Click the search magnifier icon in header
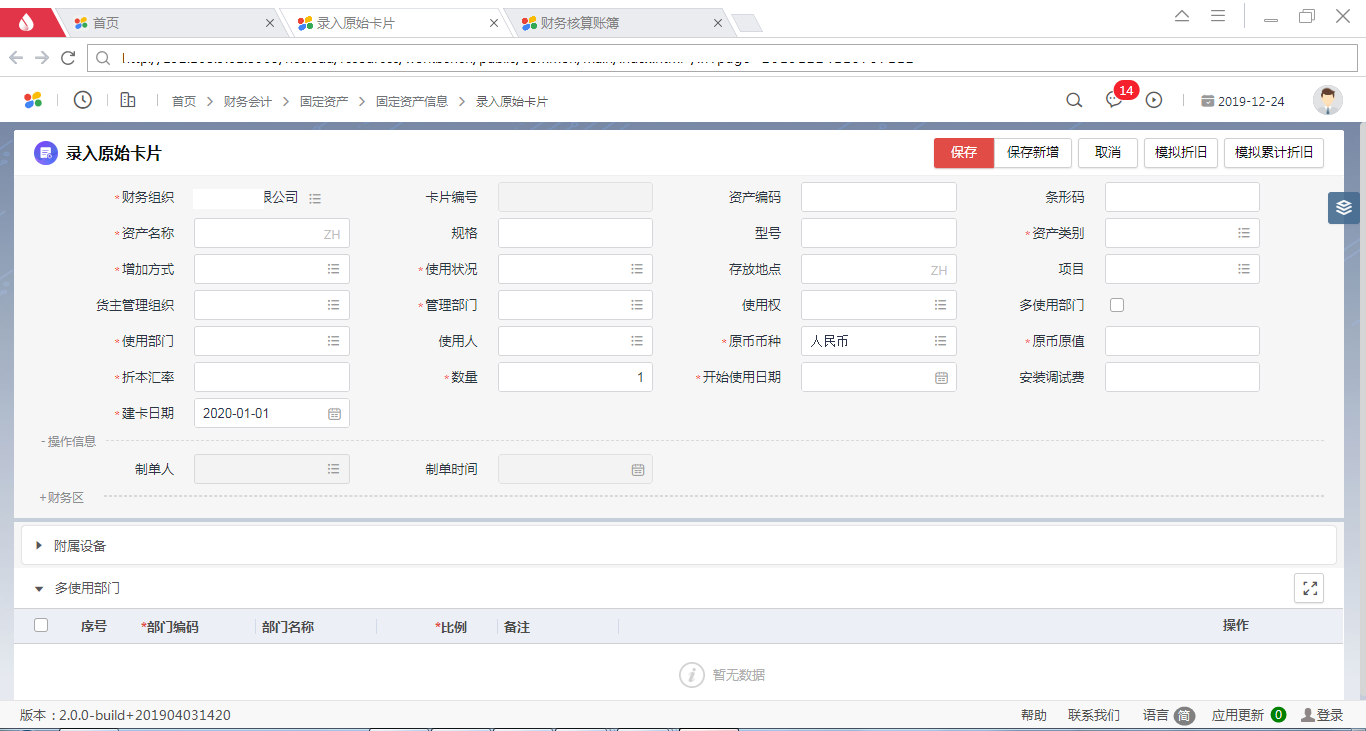This screenshot has width=1366, height=731. point(1074,100)
